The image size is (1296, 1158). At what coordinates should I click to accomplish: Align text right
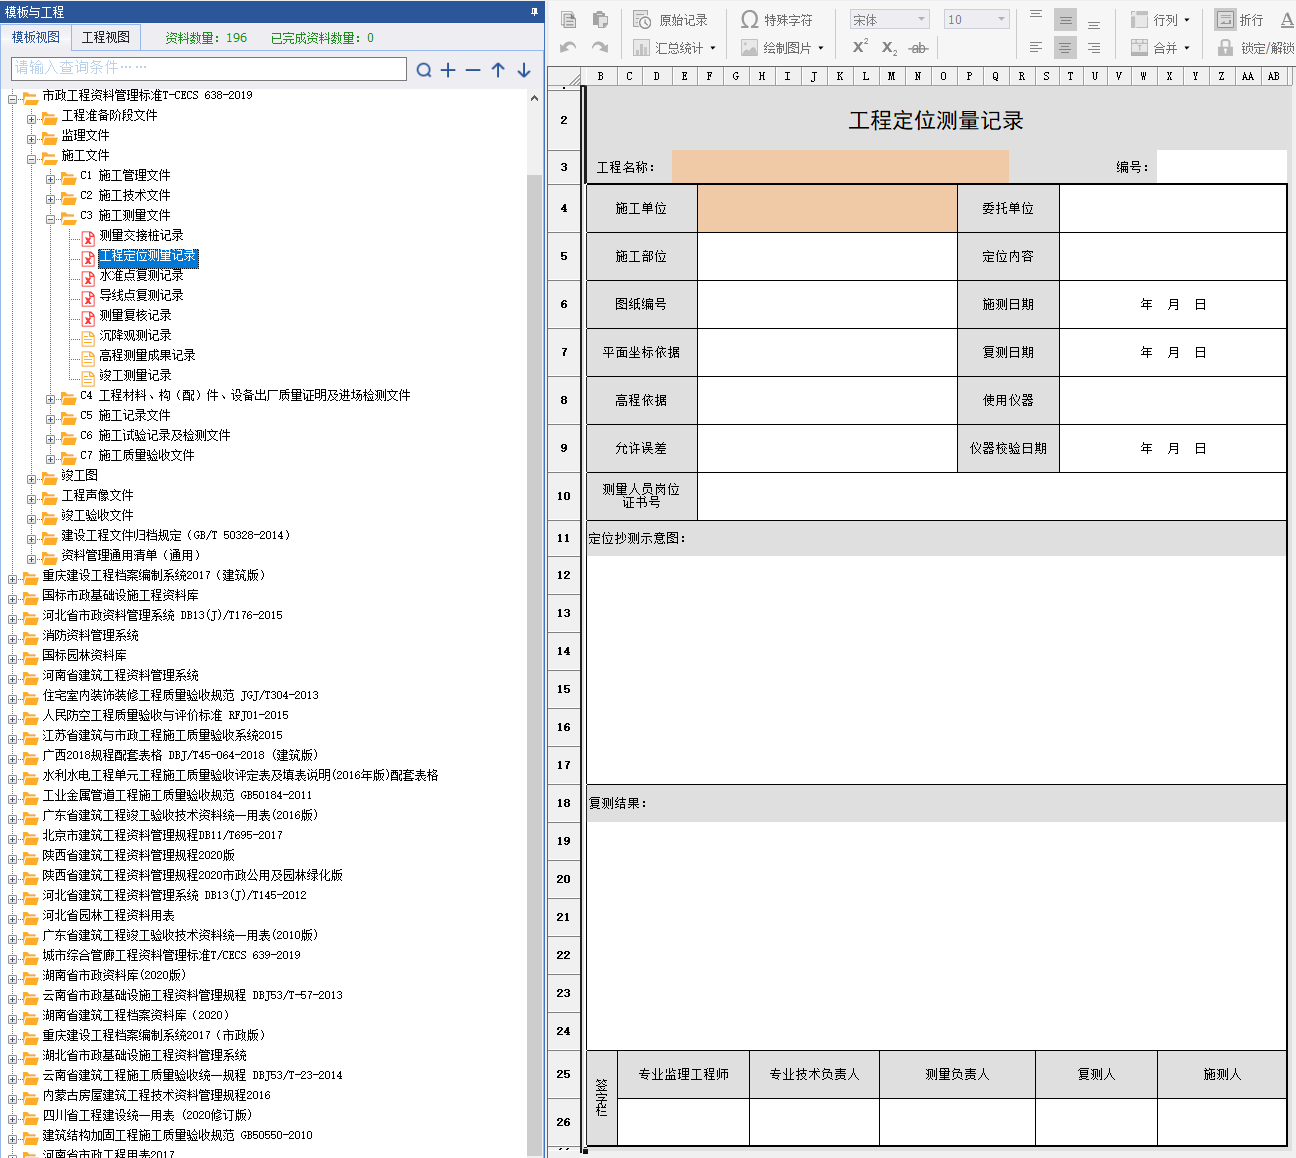click(x=1094, y=47)
